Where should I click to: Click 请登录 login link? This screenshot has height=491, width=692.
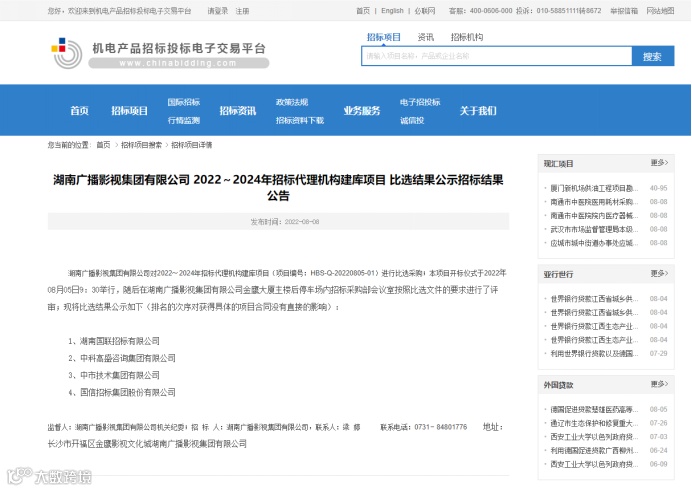pos(218,11)
